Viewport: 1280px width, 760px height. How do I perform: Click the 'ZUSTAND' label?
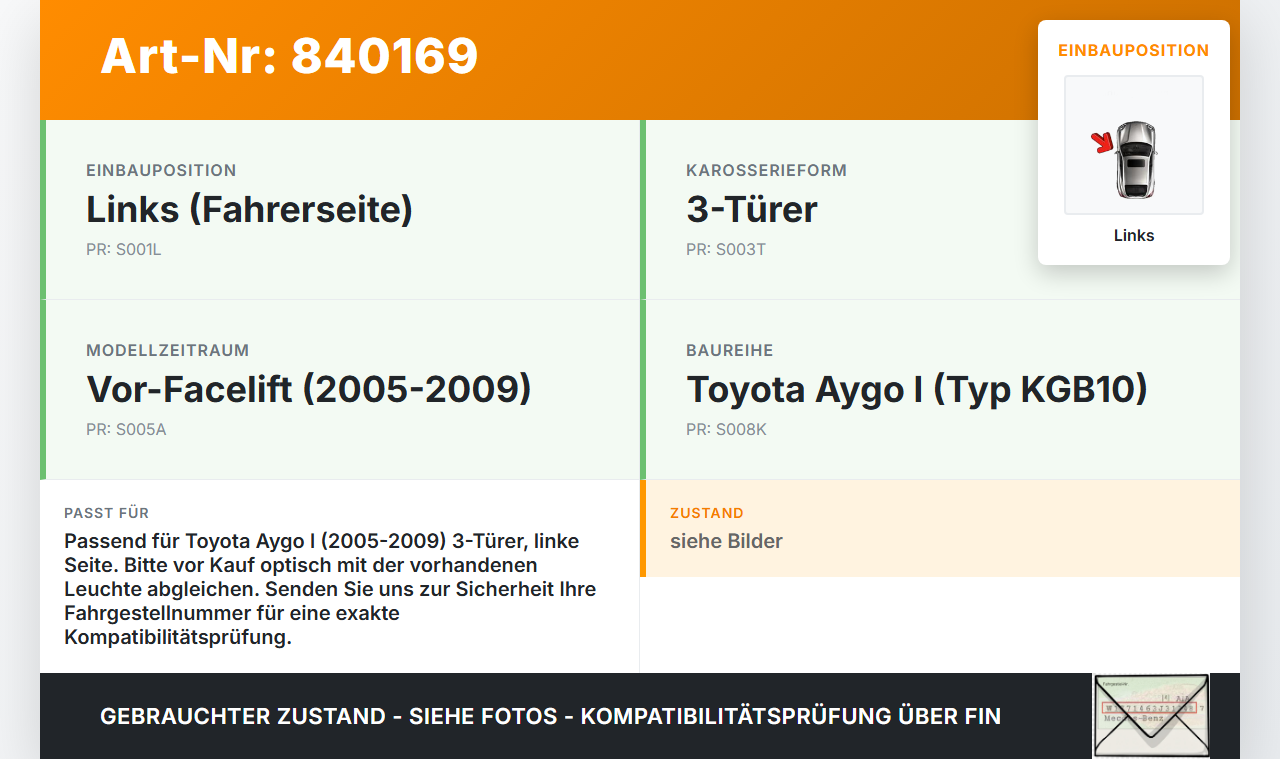tap(707, 513)
